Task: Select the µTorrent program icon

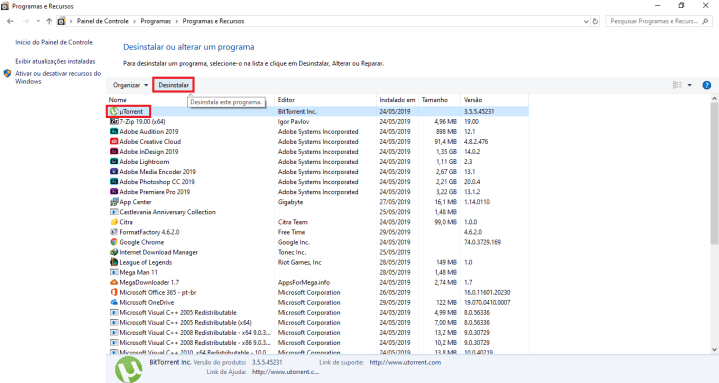Action: 114,111
